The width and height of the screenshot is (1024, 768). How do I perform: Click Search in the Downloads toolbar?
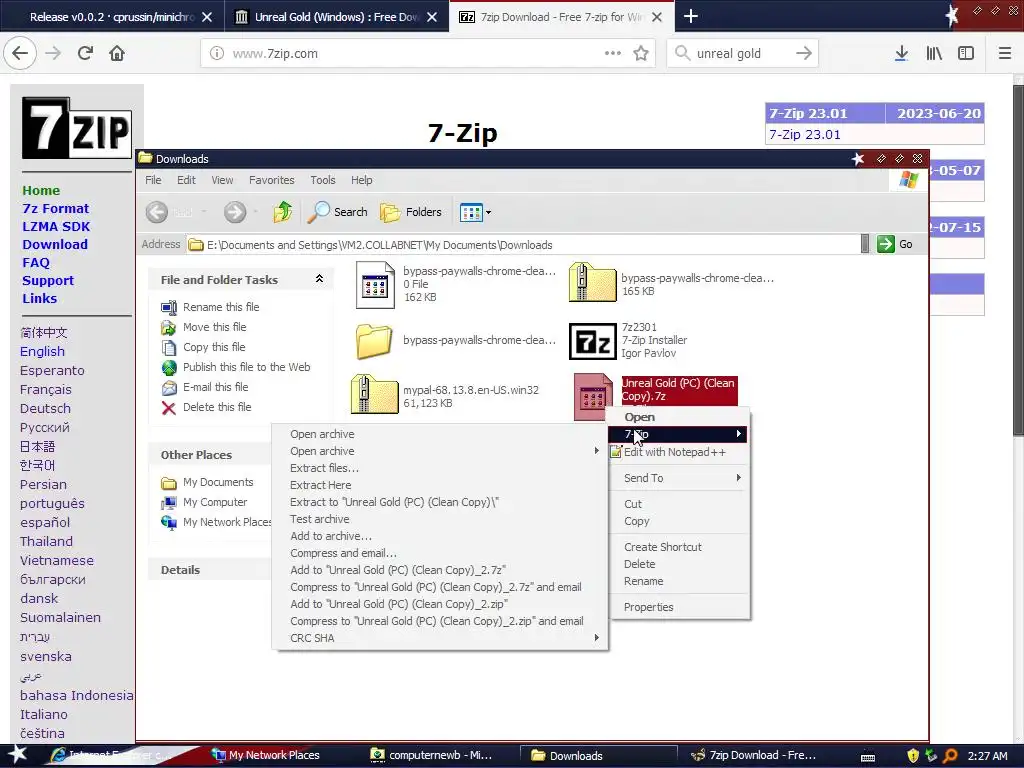click(x=337, y=212)
